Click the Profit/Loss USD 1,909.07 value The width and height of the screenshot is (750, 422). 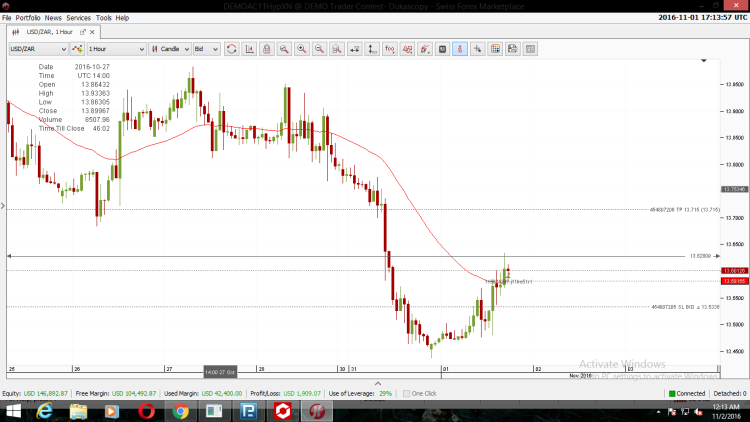click(302, 393)
